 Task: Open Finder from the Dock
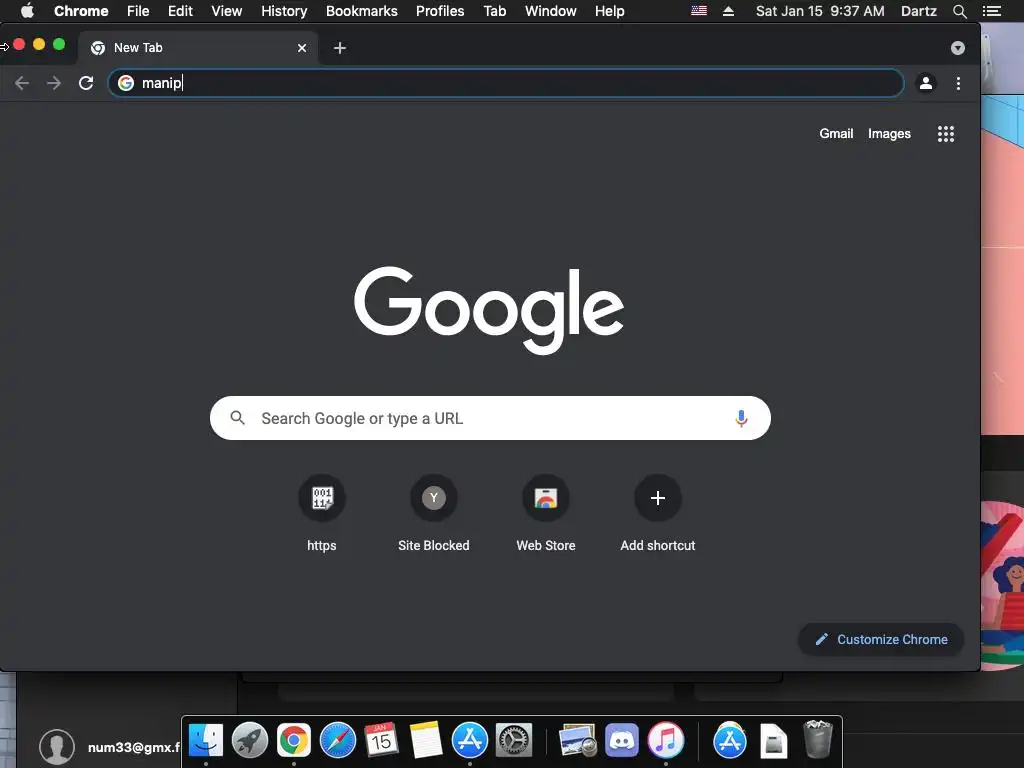206,741
